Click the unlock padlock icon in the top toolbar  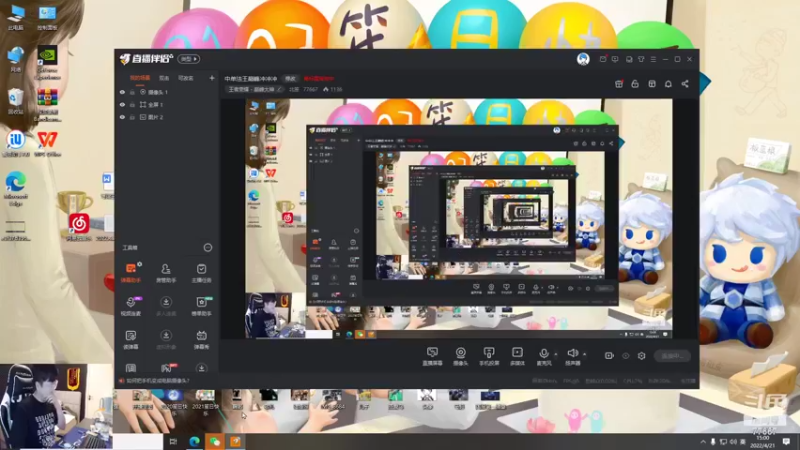click(x=635, y=84)
